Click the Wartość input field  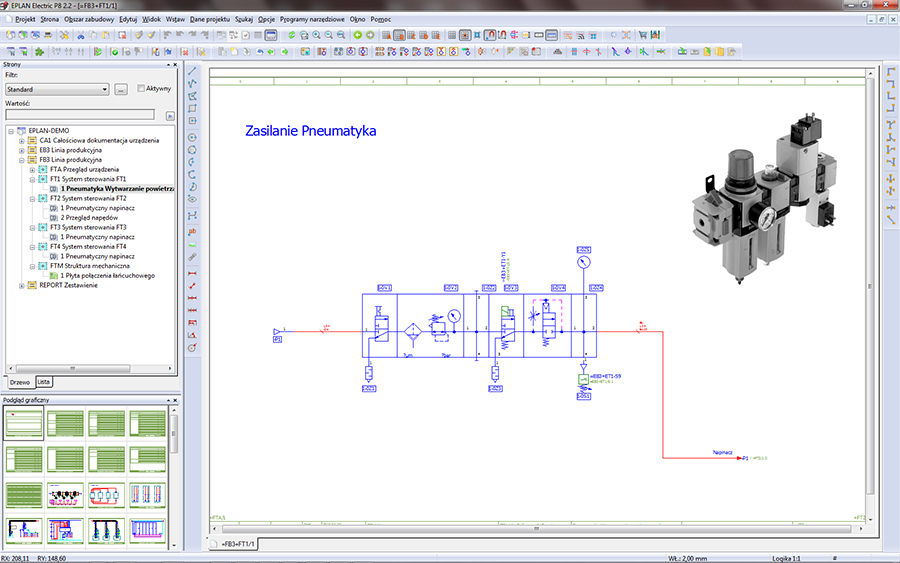pos(80,115)
